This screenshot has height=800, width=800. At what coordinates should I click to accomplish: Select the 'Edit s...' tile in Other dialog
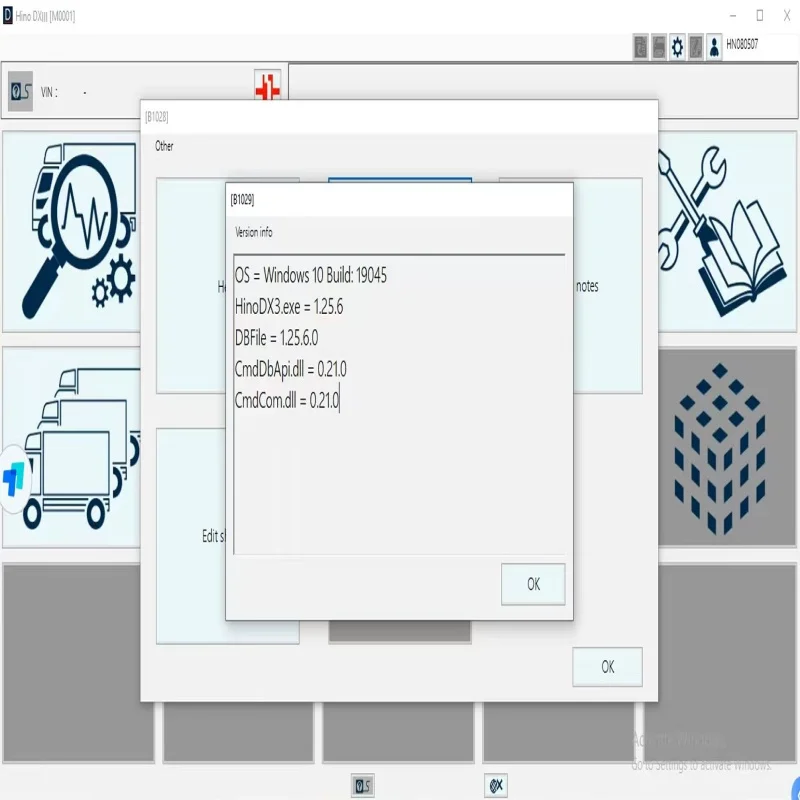(191, 536)
